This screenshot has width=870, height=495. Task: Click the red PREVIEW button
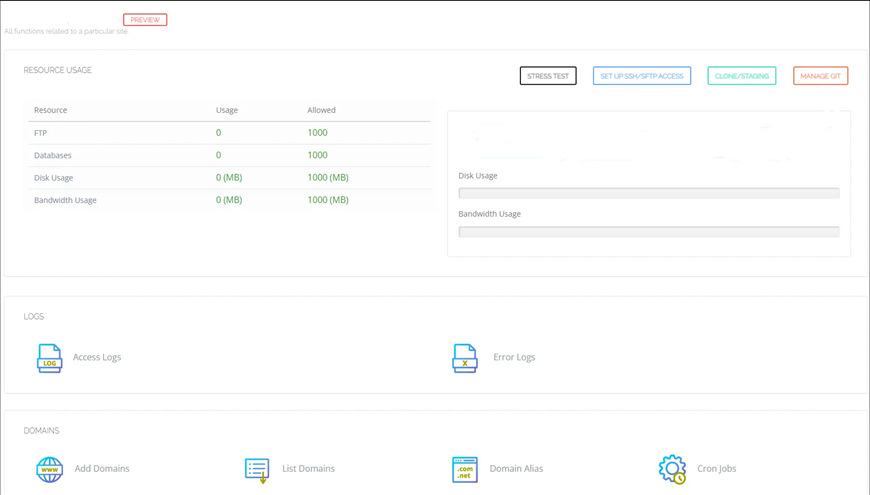tap(145, 20)
